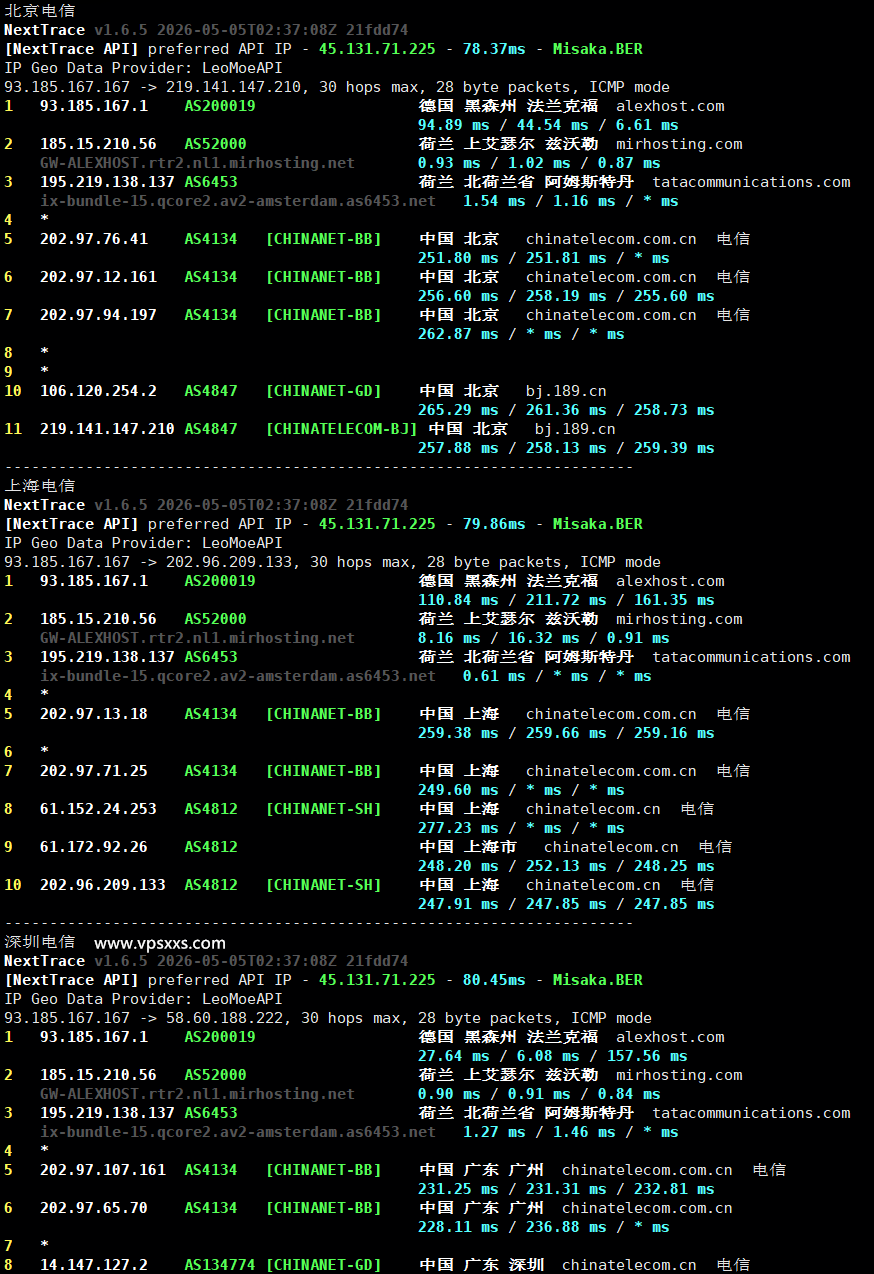Screen dimensions: 874x1274
Task: Select the API latency value 79.86ms
Action: [494, 524]
